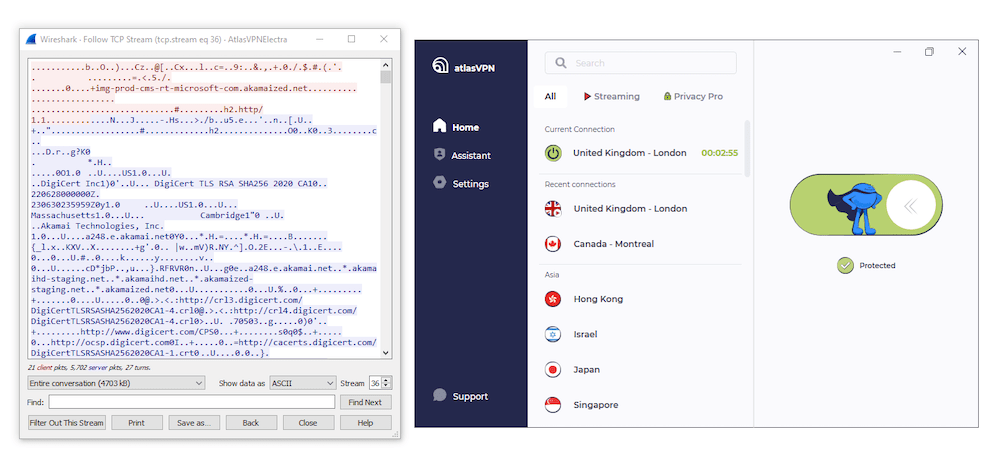Select the Hong Kong flag icon

pyautogui.click(x=553, y=299)
